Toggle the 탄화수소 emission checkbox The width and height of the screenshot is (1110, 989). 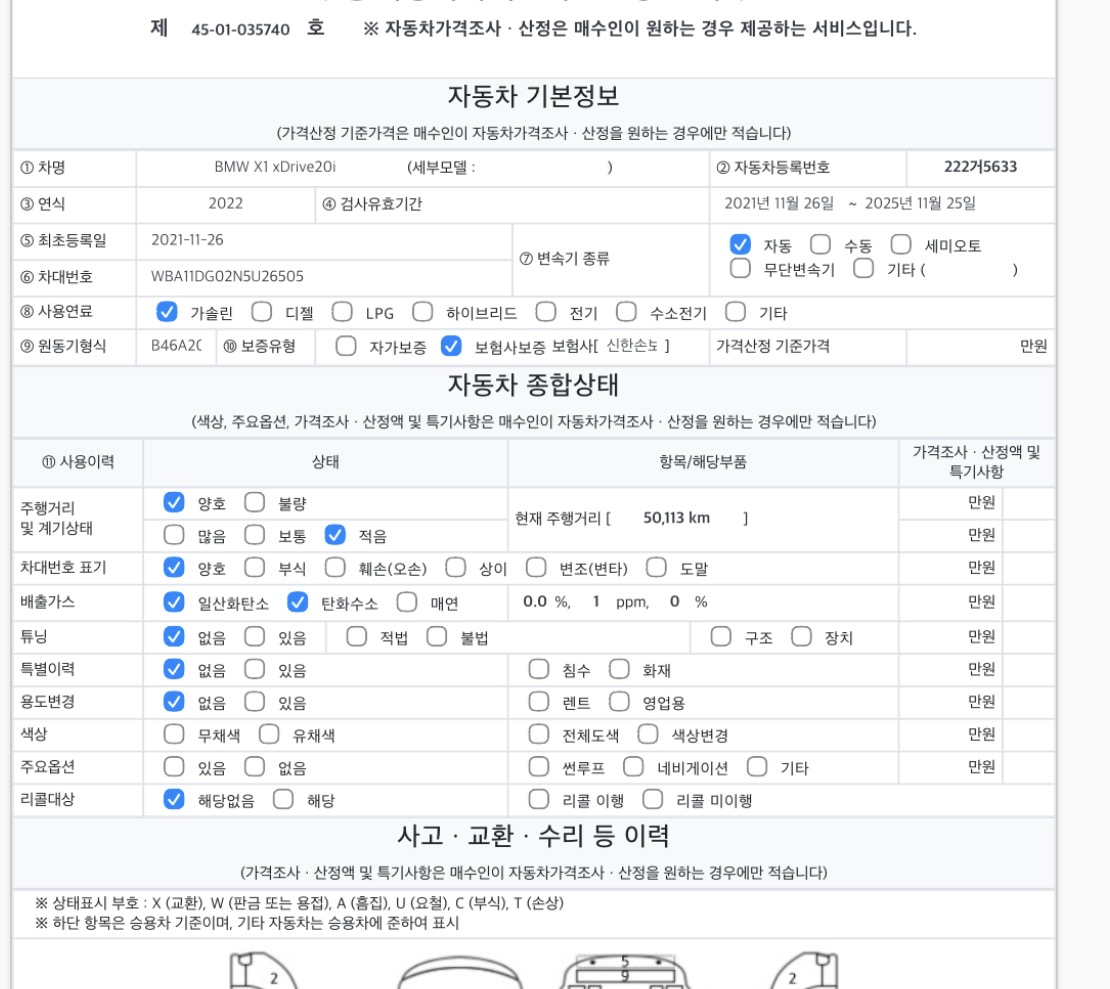(x=297, y=602)
